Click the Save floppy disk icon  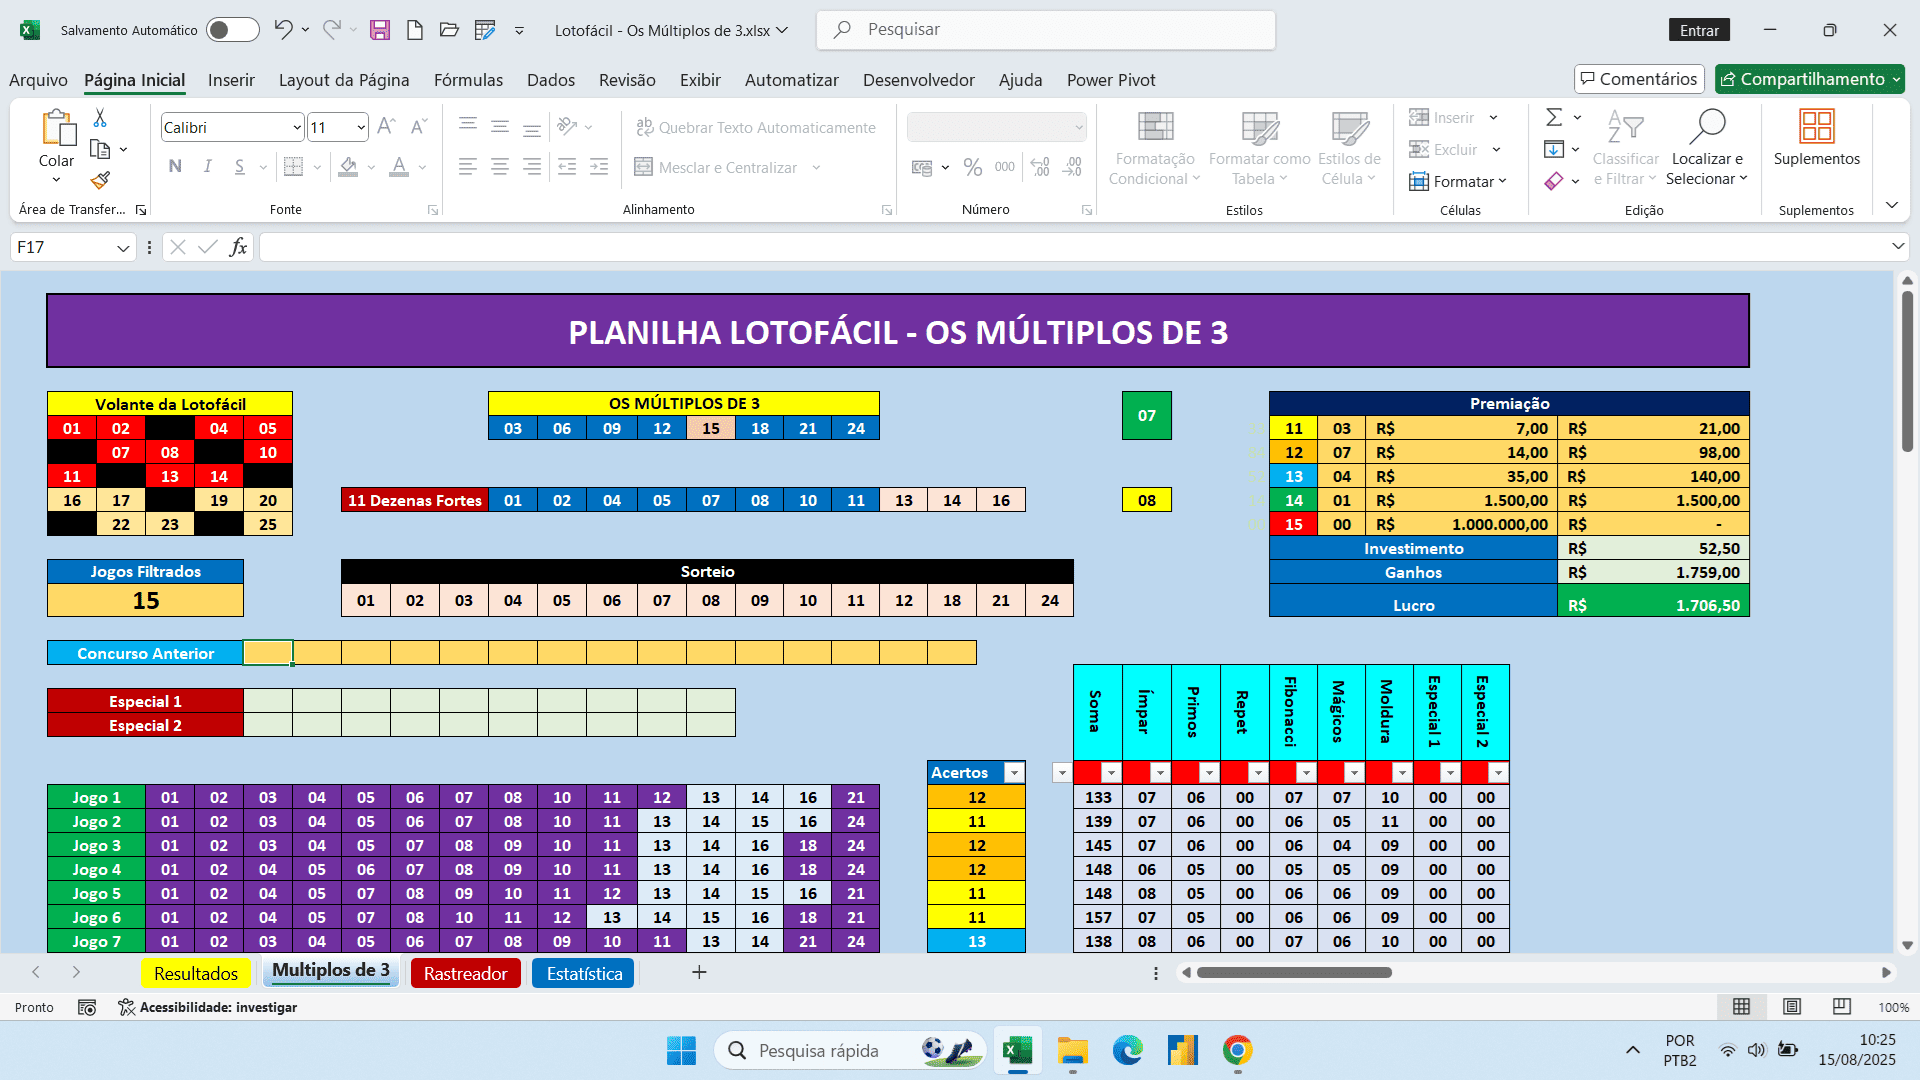(x=379, y=30)
